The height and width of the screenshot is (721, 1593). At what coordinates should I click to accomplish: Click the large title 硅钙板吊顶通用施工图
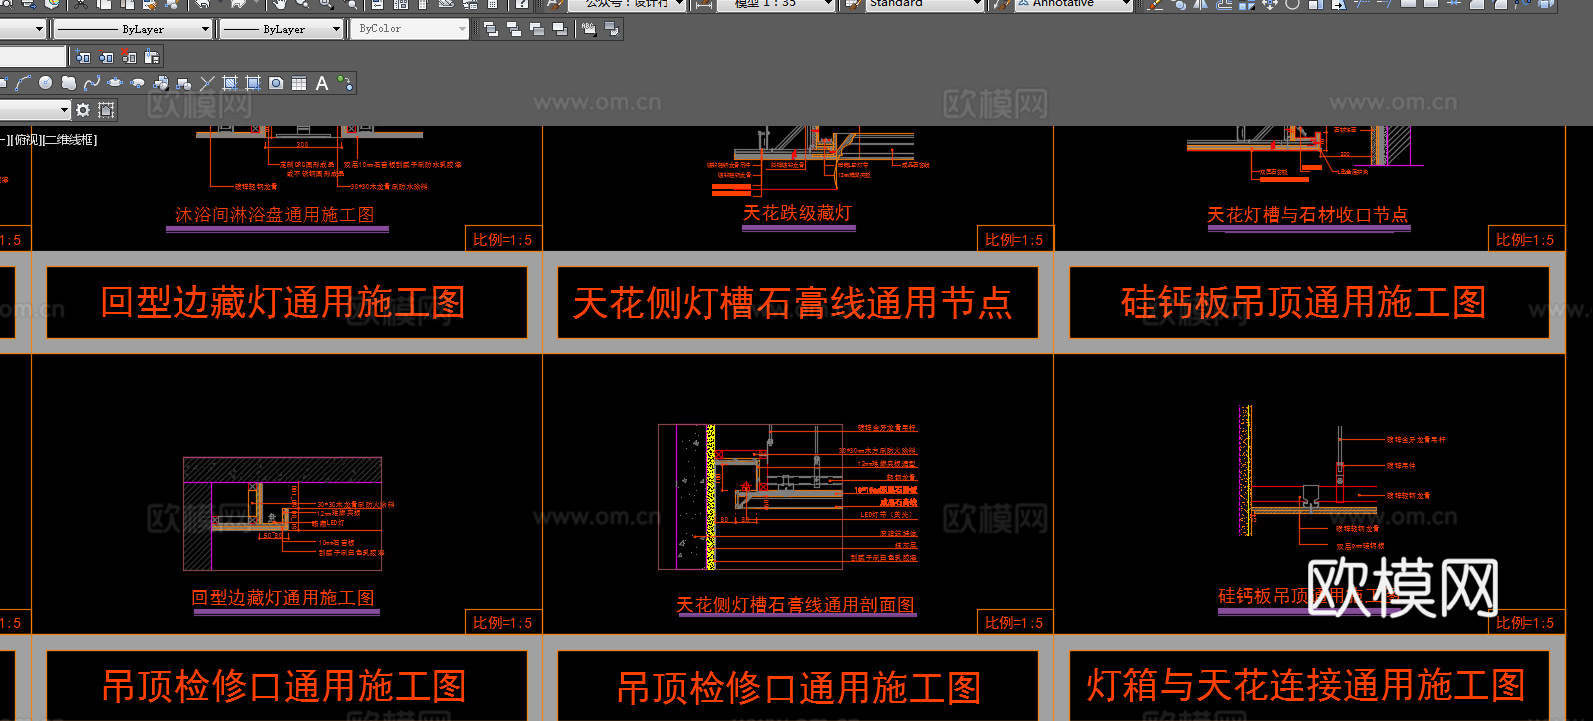click(1304, 302)
